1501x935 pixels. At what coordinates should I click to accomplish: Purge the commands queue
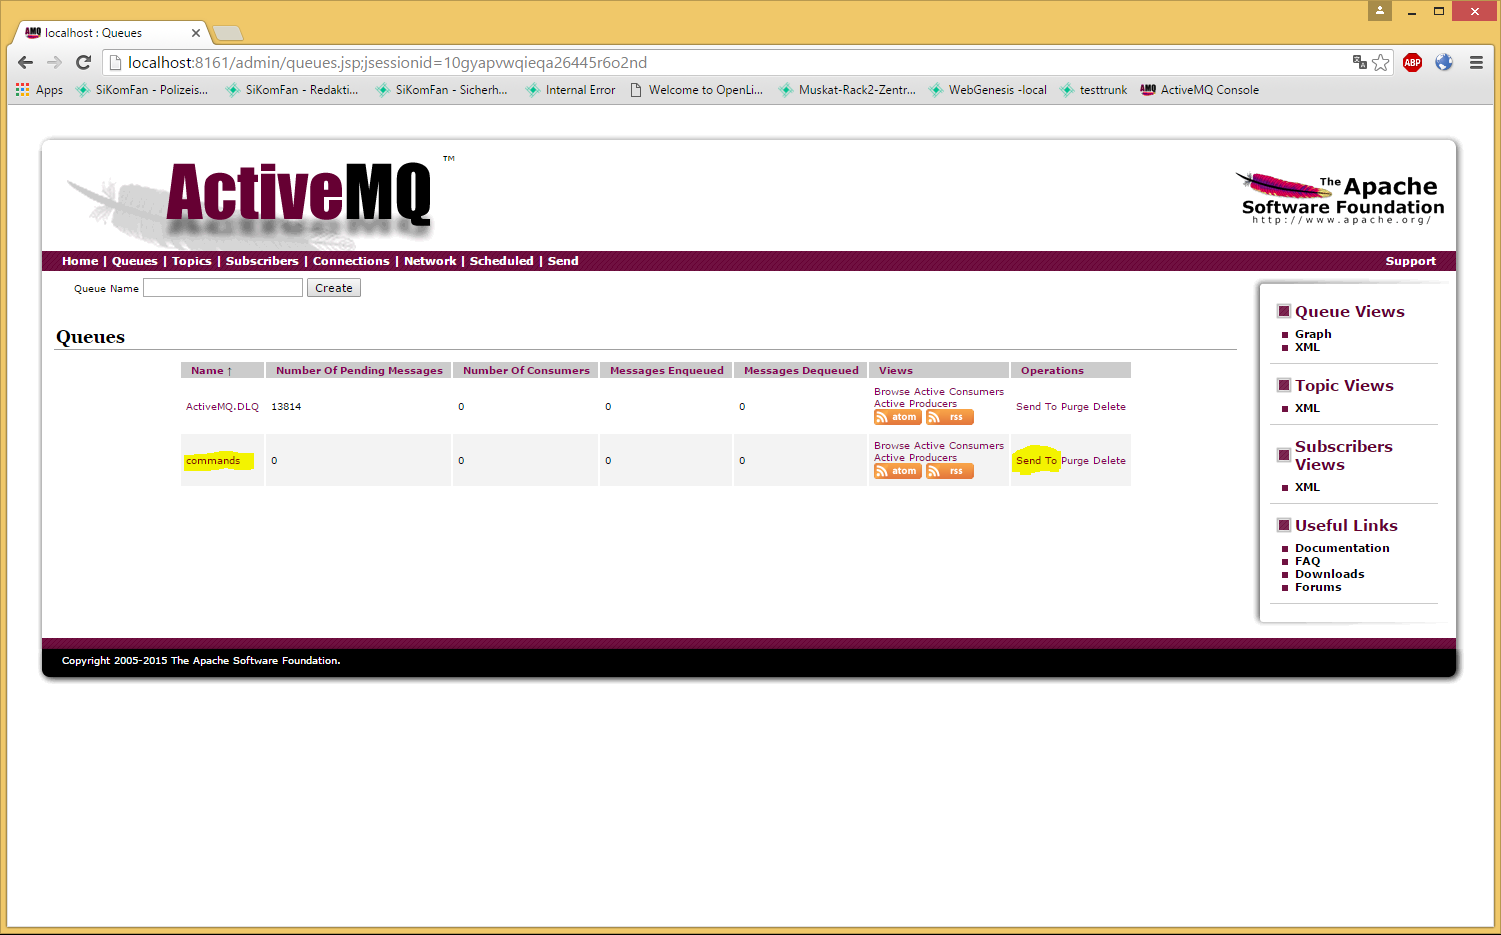[1075, 461]
